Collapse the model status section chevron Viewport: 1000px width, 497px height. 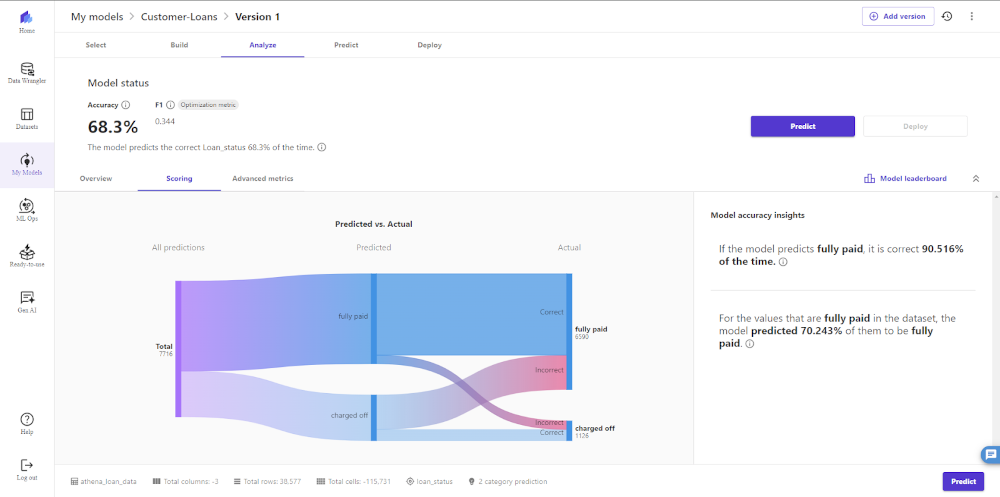[976, 179]
